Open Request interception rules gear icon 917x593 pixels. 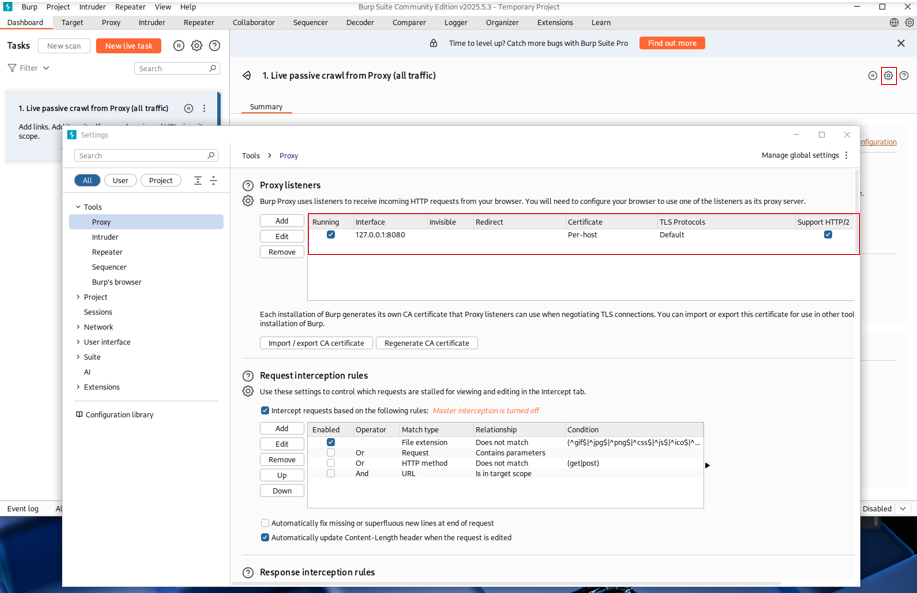pyautogui.click(x=248, y=391)
